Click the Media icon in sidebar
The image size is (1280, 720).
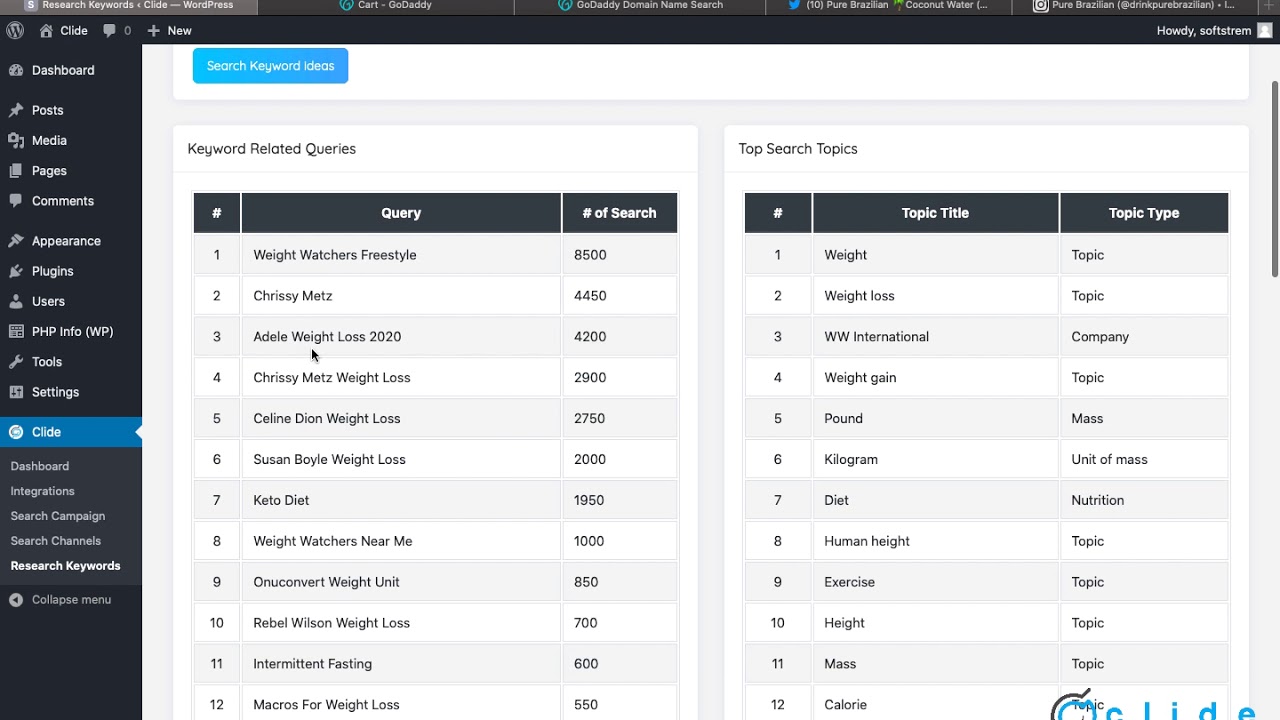pyautogui.click(x=15, y=140)
